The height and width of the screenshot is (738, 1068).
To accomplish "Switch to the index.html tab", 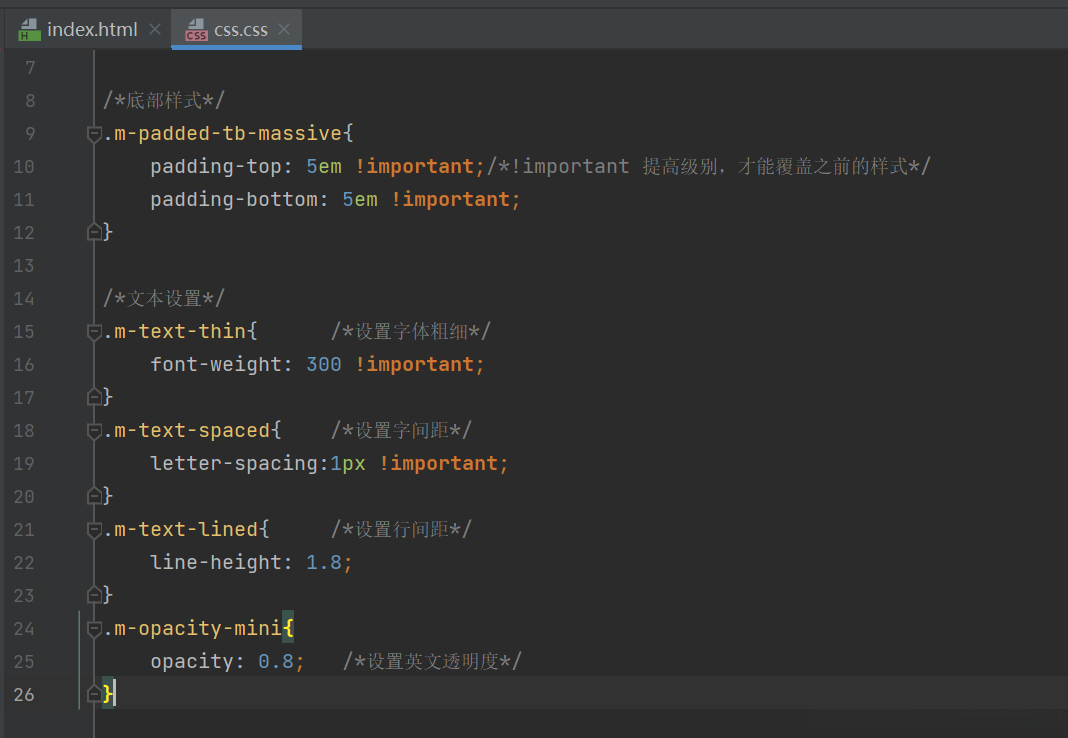I will [92, 29].
